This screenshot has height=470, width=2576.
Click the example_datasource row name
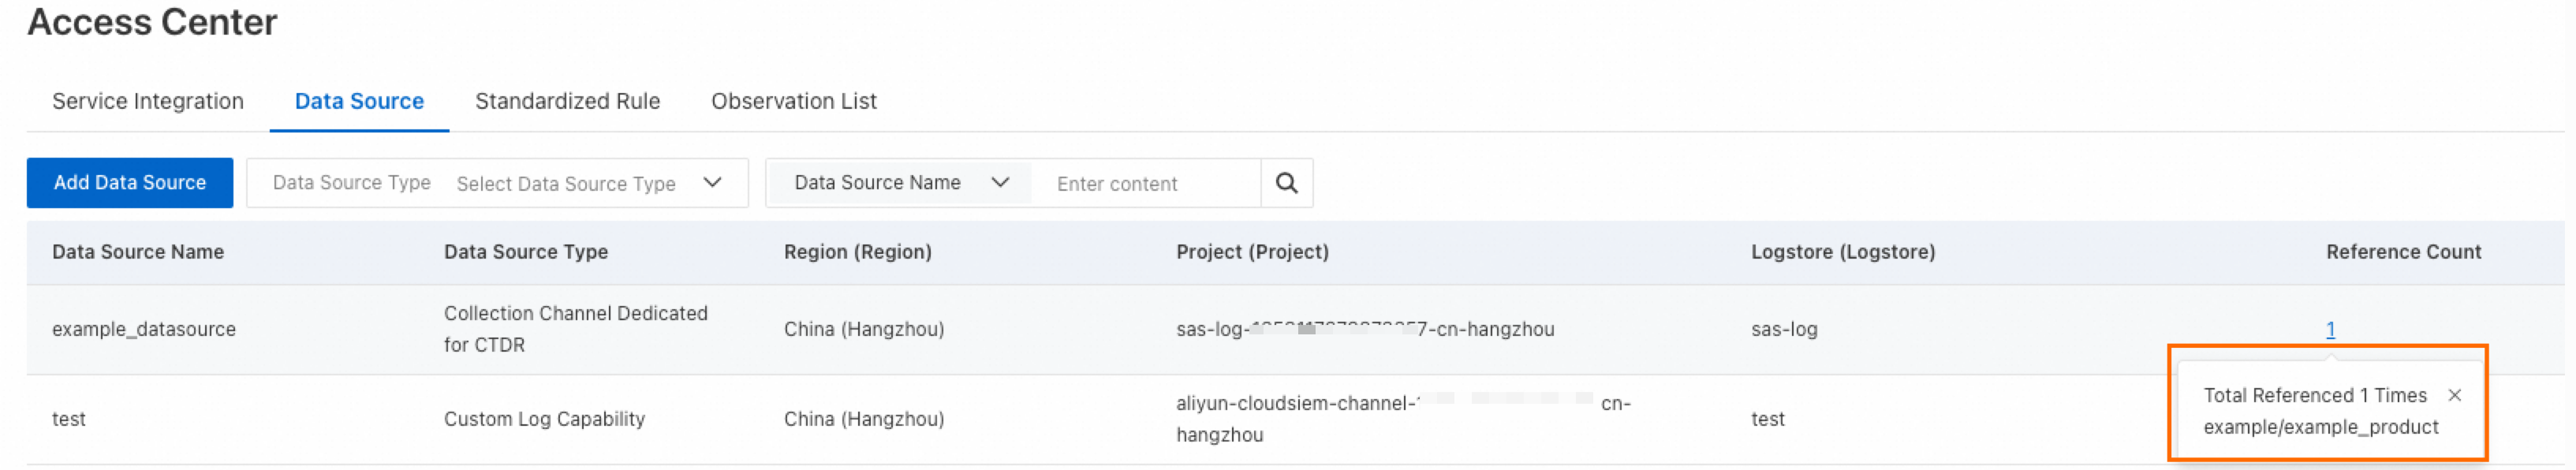(144, 329)
